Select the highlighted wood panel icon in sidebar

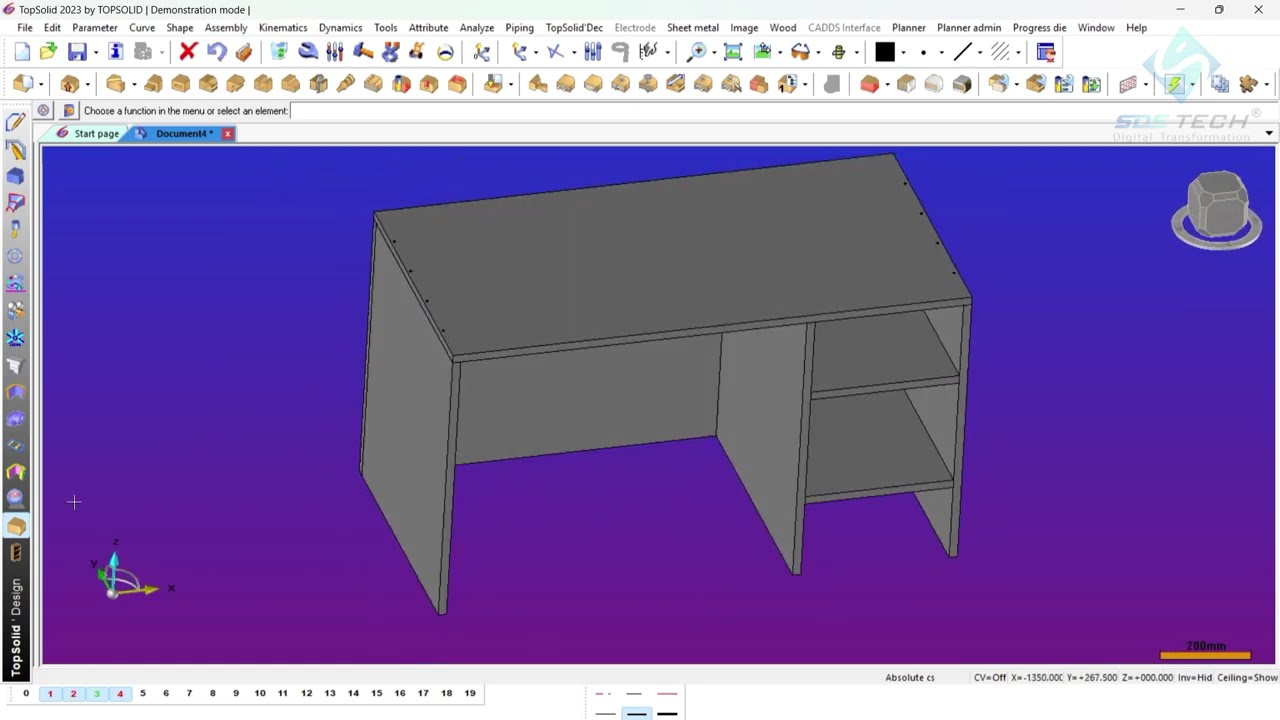click(15, 526)
